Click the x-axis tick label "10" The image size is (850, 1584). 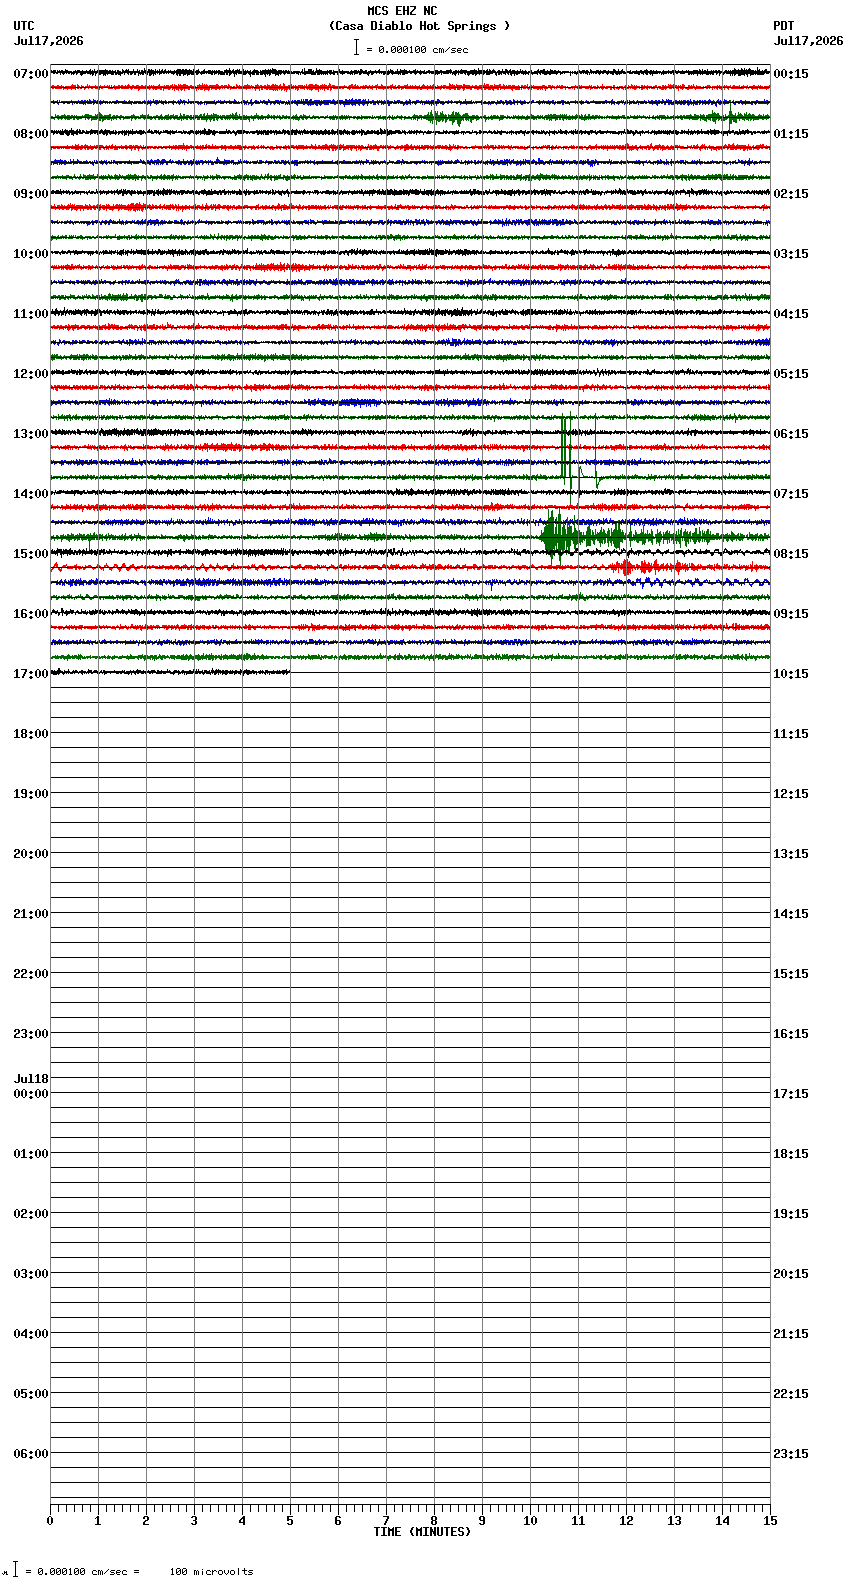(x=530, y=1521)
